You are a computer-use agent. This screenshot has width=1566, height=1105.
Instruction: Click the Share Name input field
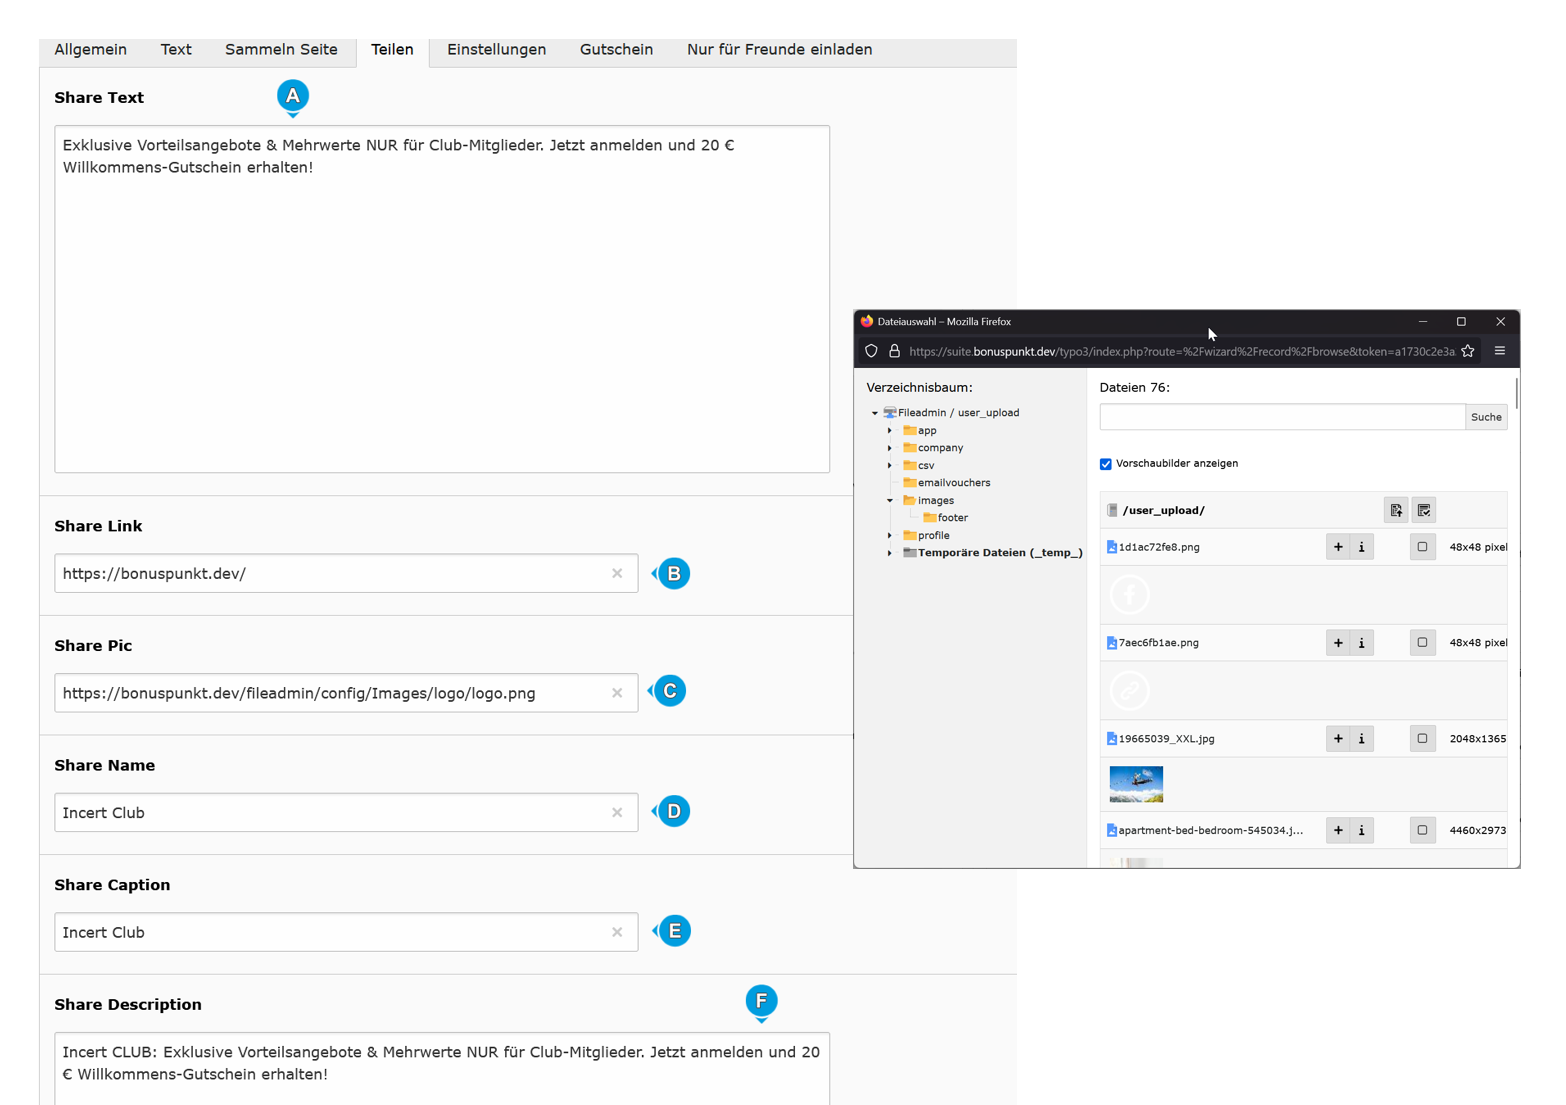346,813
